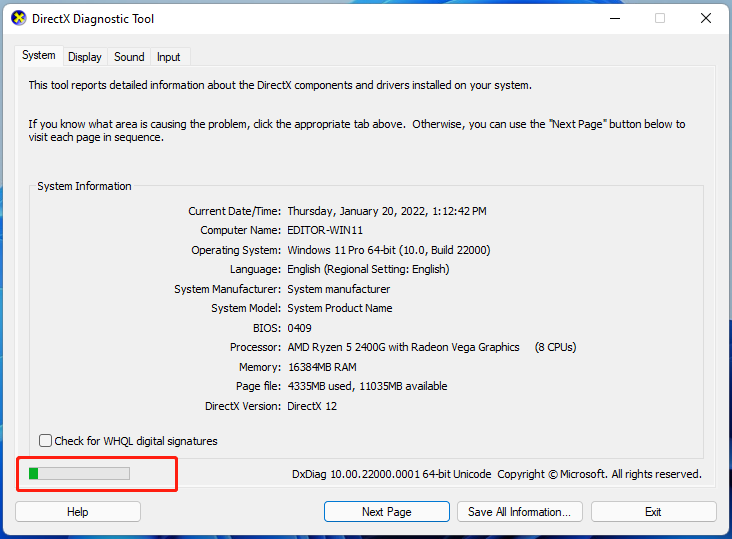
Task: Click the System manufacturer value
Action: coord(338,289)
